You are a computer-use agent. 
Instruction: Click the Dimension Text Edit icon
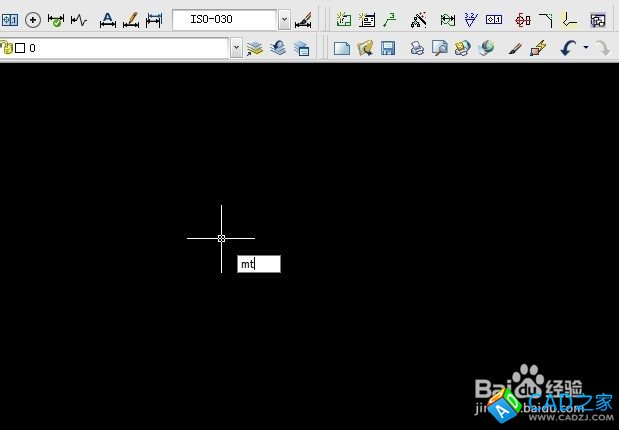[130, 19]
